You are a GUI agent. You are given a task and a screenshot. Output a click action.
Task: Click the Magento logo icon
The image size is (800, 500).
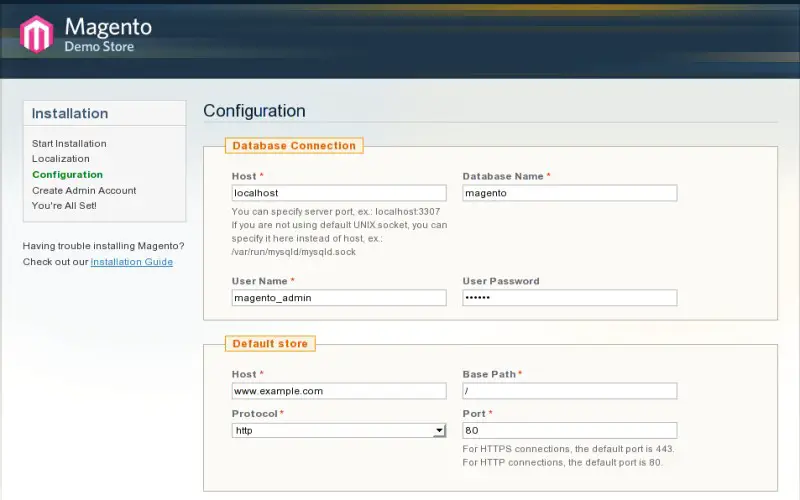pos(36,34)
